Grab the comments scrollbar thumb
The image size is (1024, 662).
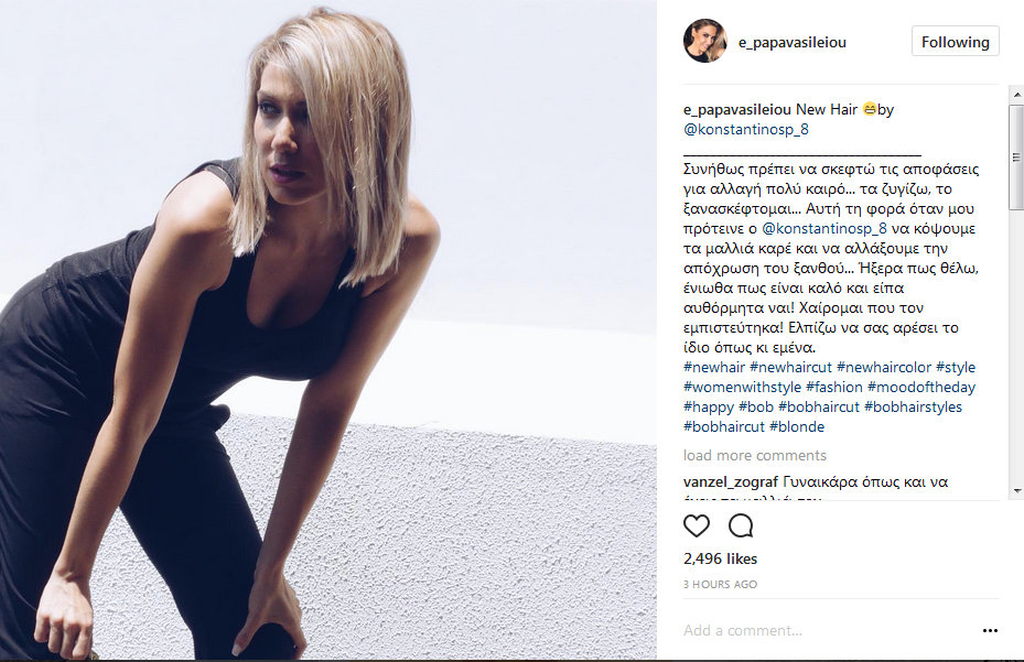[1017, 157]
